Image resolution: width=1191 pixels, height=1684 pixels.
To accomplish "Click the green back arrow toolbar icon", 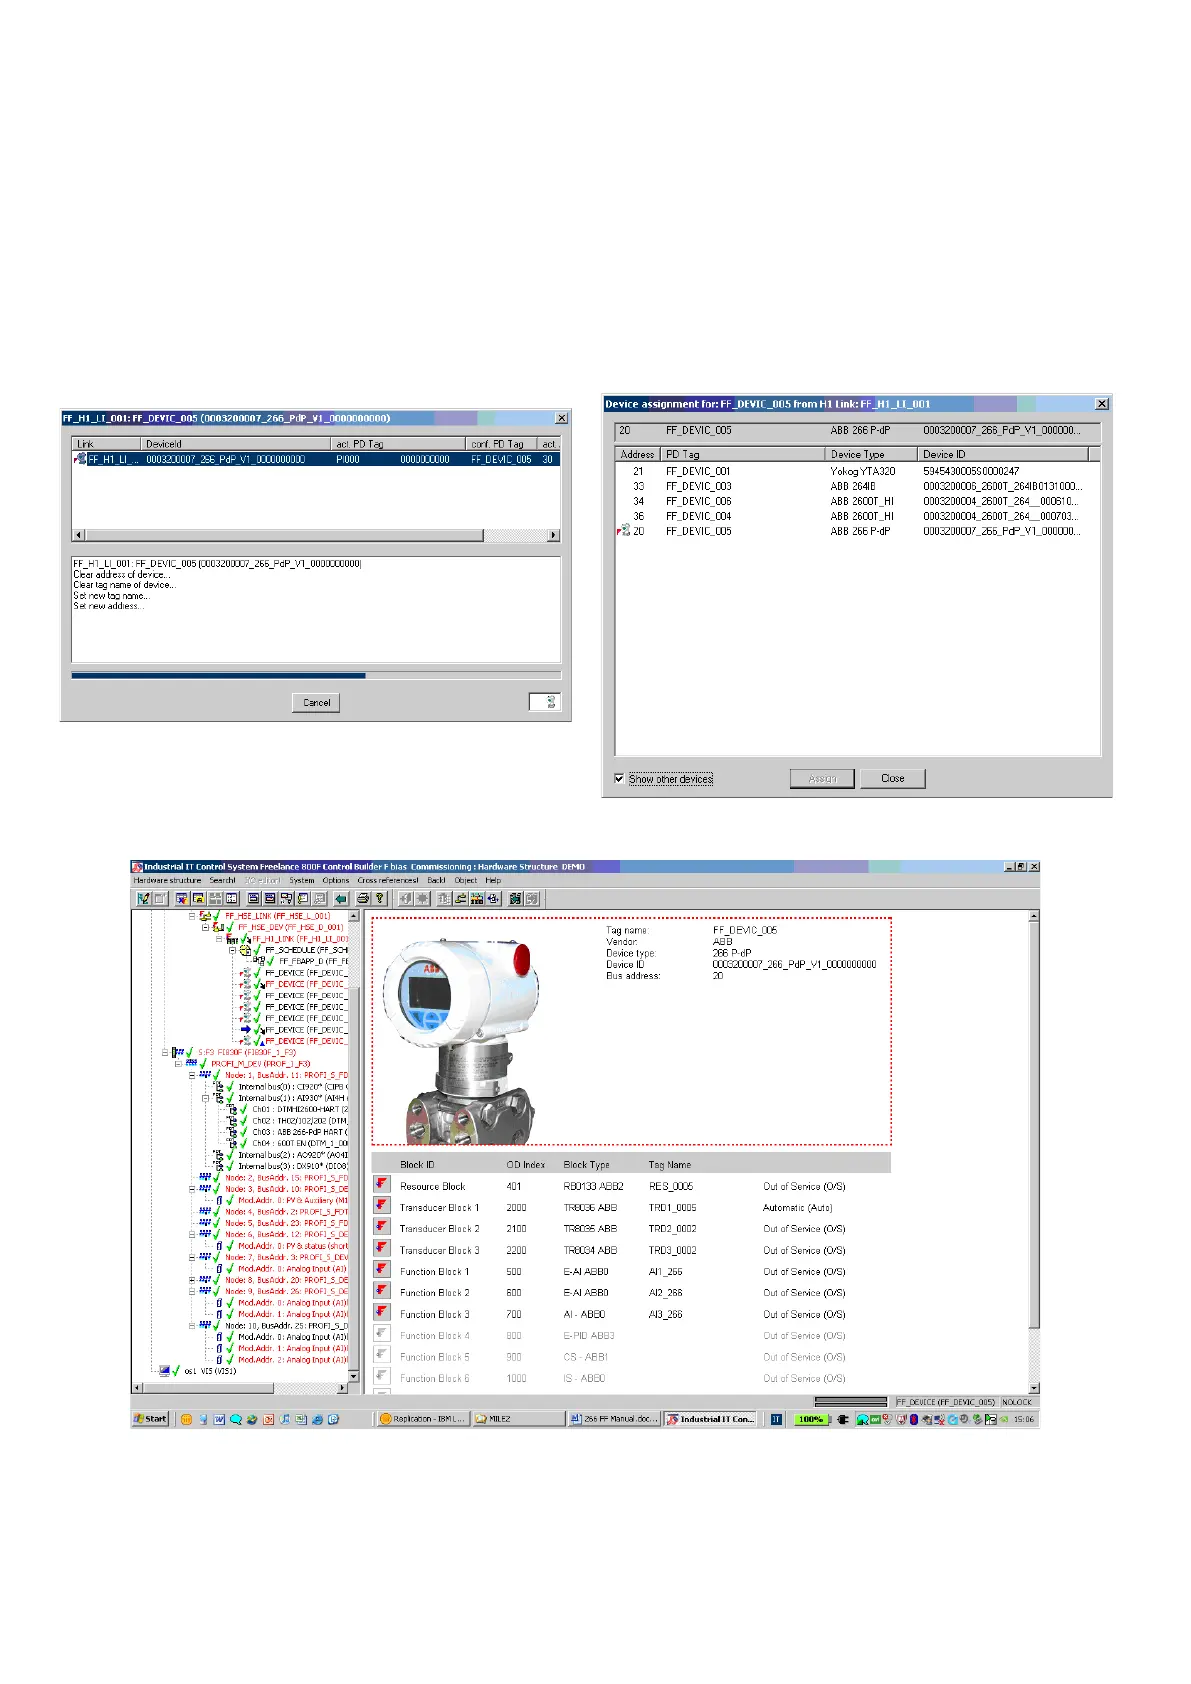I will [x=341, y=899].
